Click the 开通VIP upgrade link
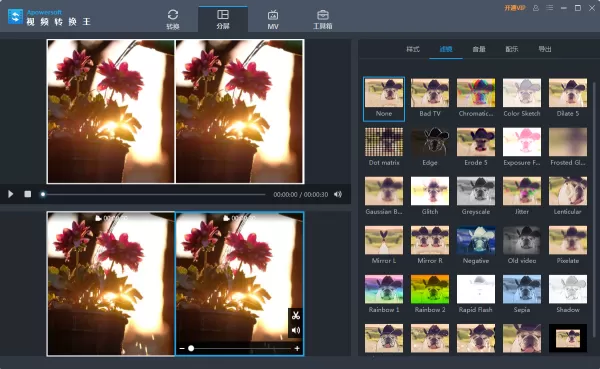Screen dimensions: 600x369 click(x=515, y=8)
